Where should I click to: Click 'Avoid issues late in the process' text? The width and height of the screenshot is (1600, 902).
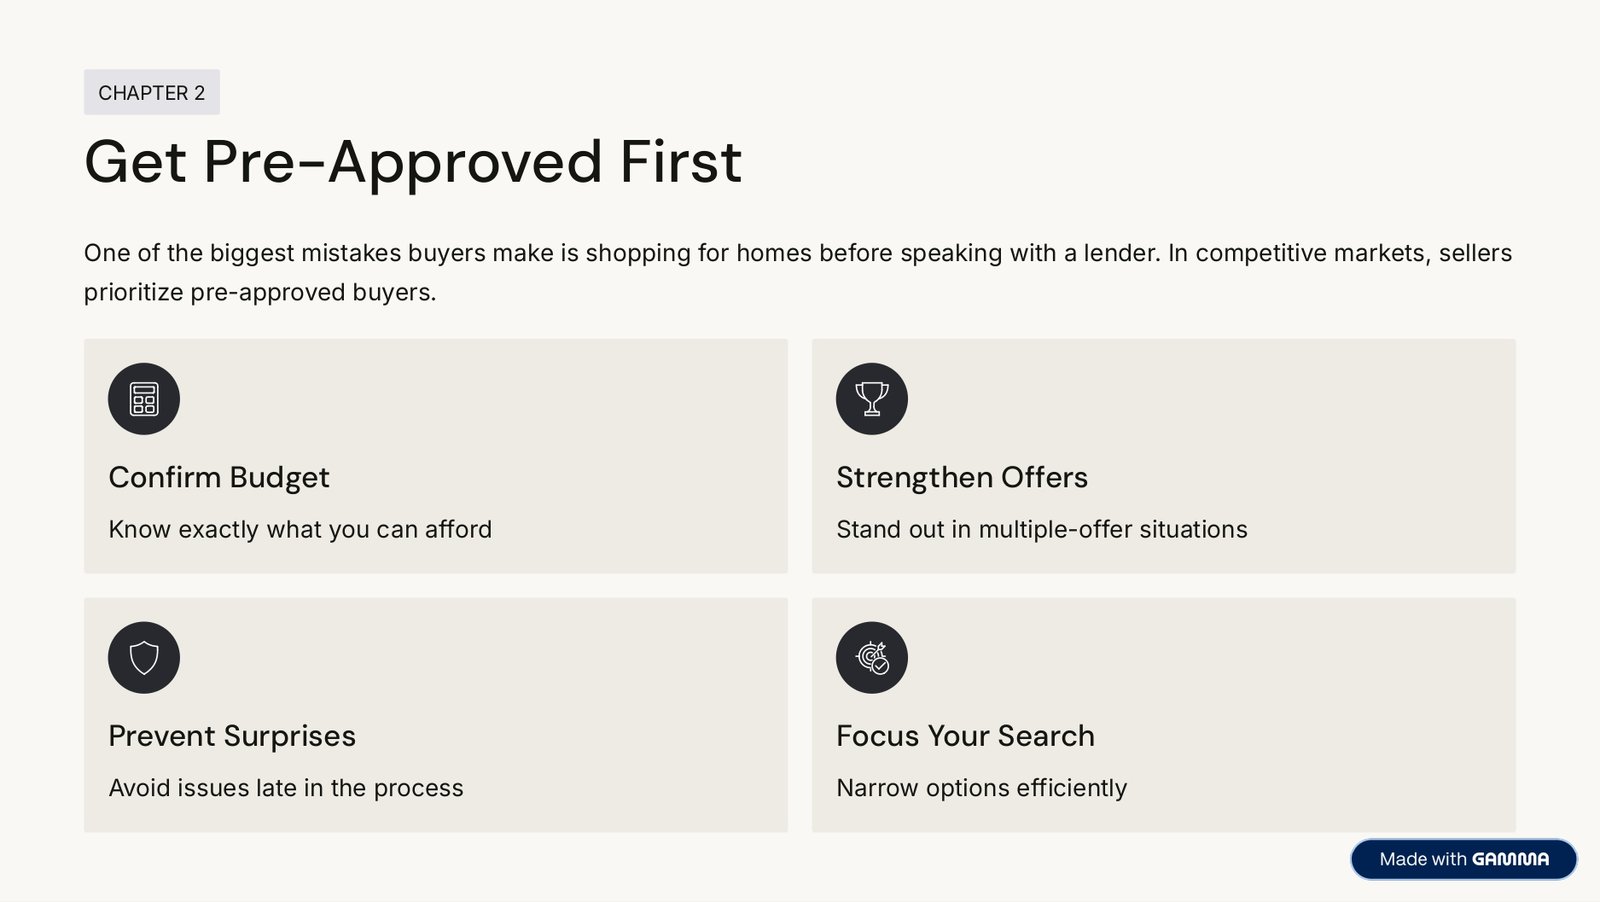pos(286,788)
